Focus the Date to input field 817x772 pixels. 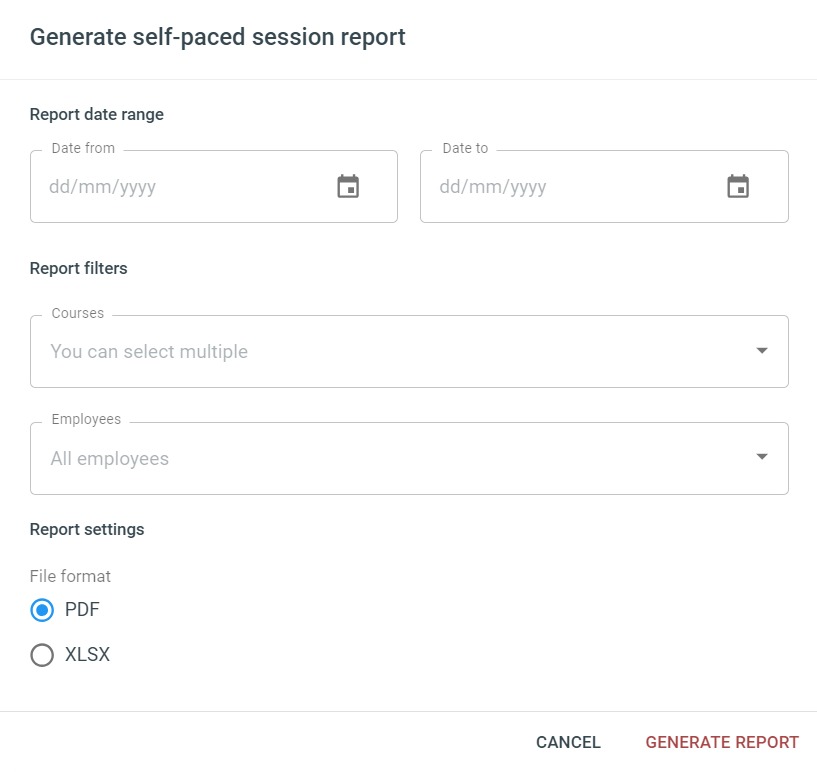(x=604, y=186)
